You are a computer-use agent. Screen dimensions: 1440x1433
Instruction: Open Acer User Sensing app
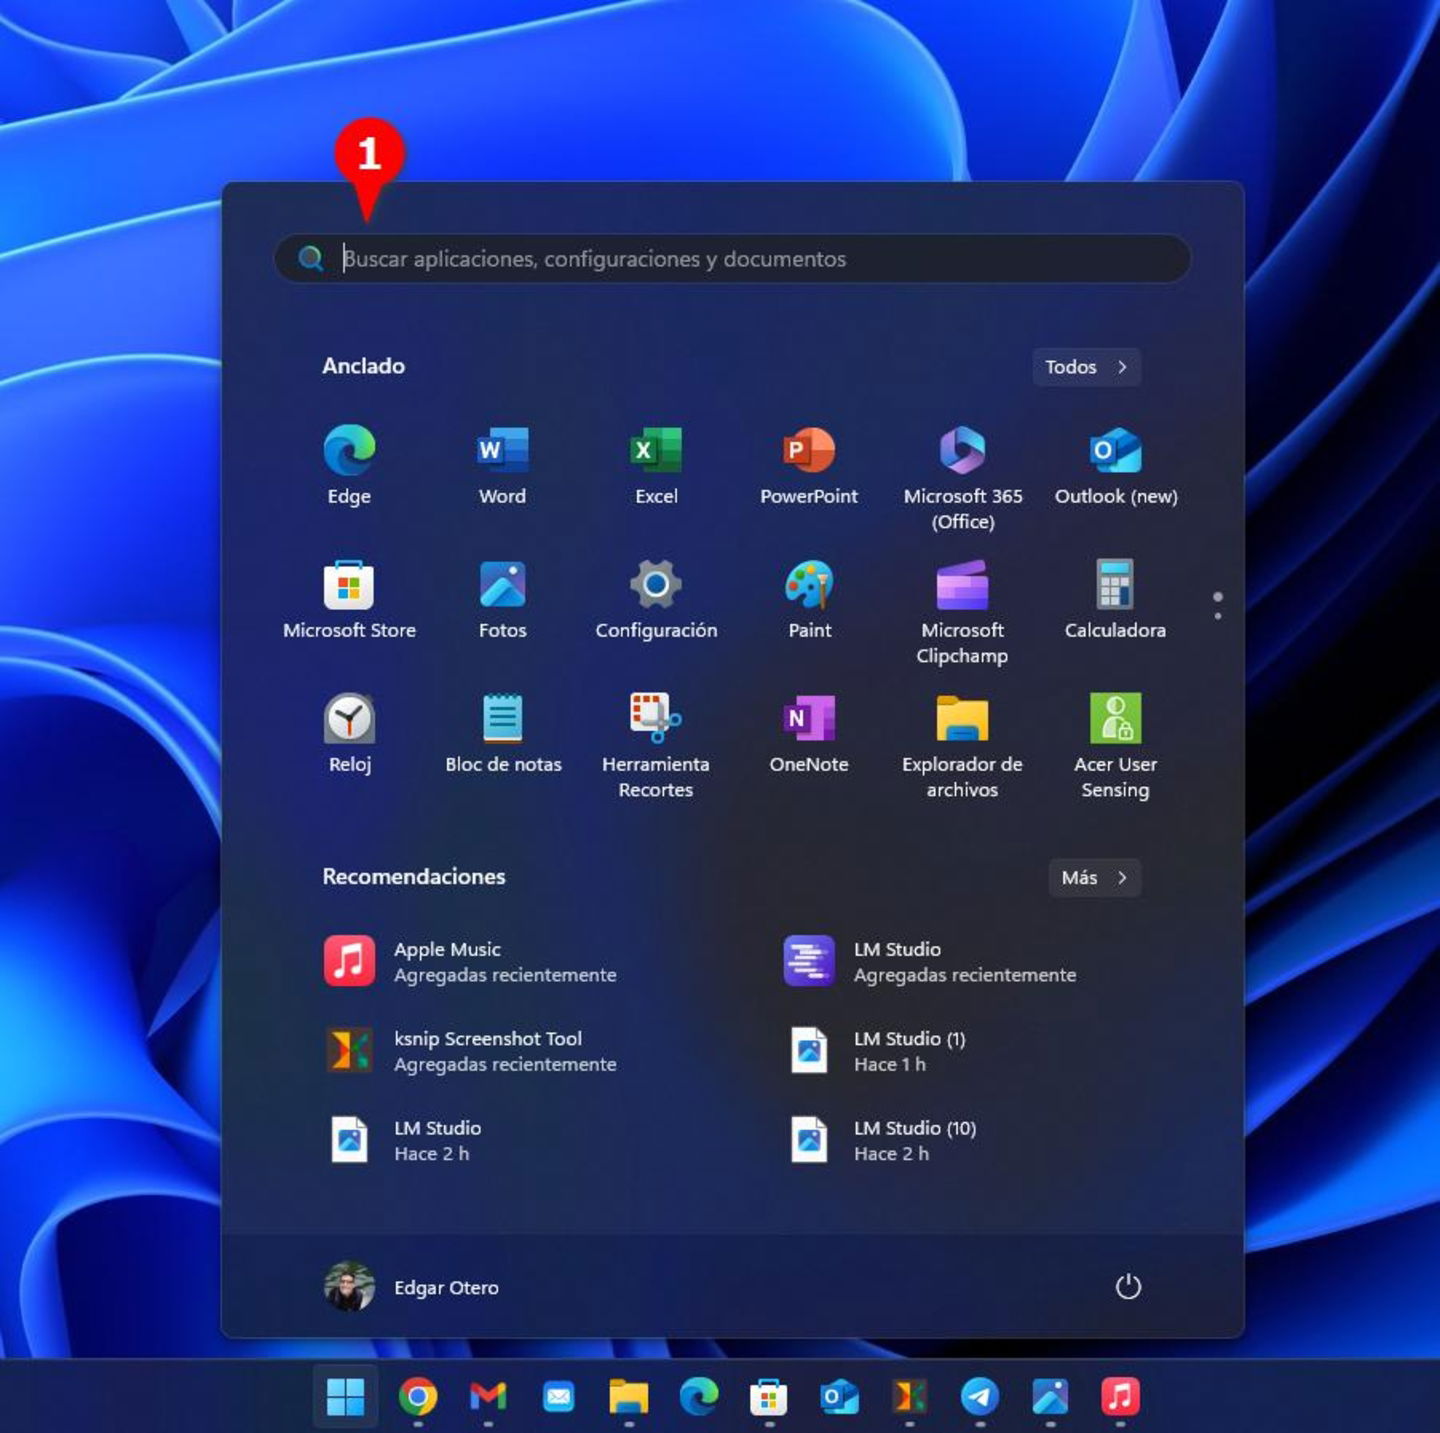point(1116,745)
